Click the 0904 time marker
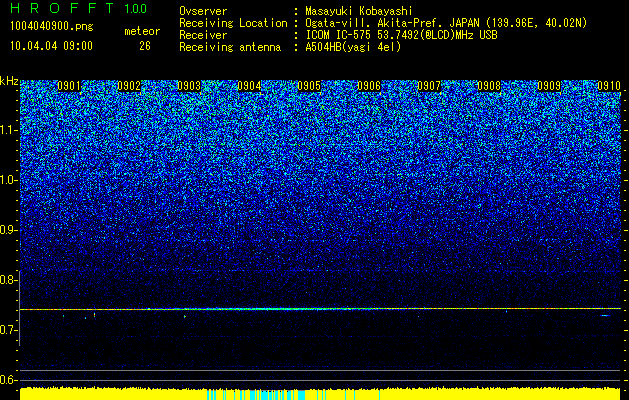The width and height of the screenshot is (629, 400). [249, 86]
